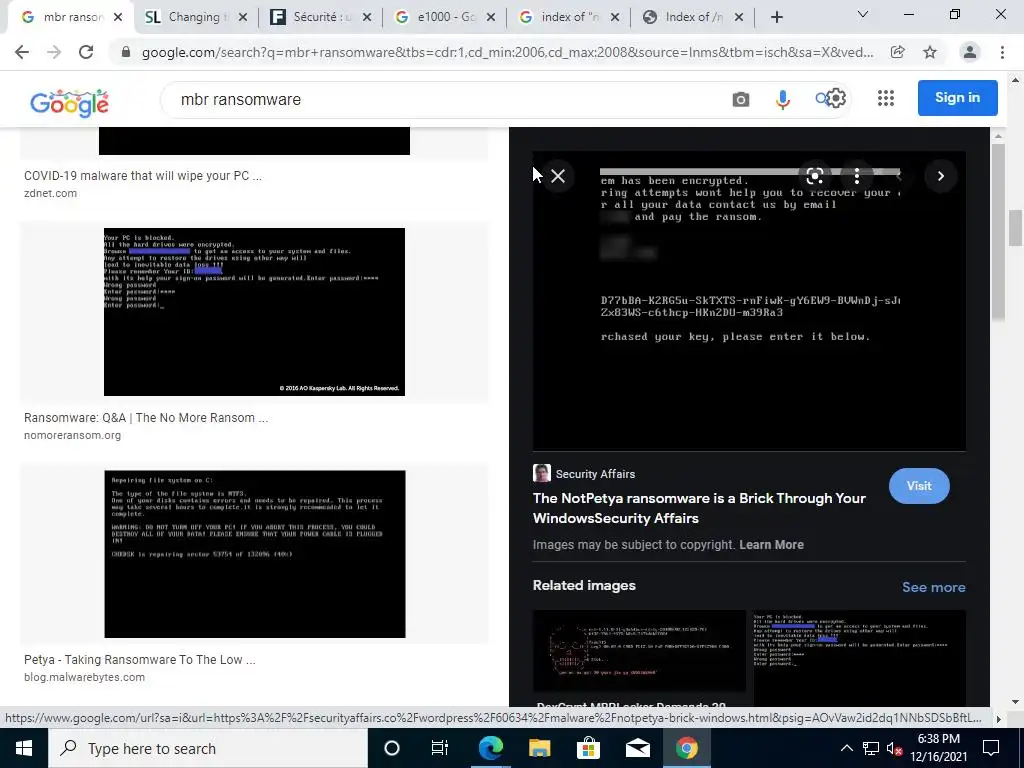This screenshot has height=768, width=1024.
Task: View site information padlock icon
Action: click(x=126, y=52)
